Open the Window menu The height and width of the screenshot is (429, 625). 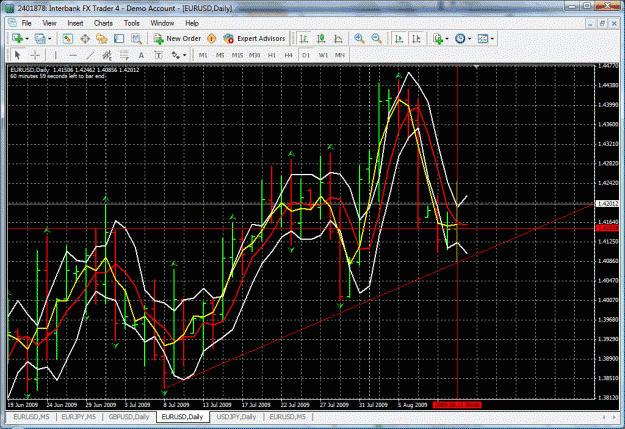pos(162,23)
